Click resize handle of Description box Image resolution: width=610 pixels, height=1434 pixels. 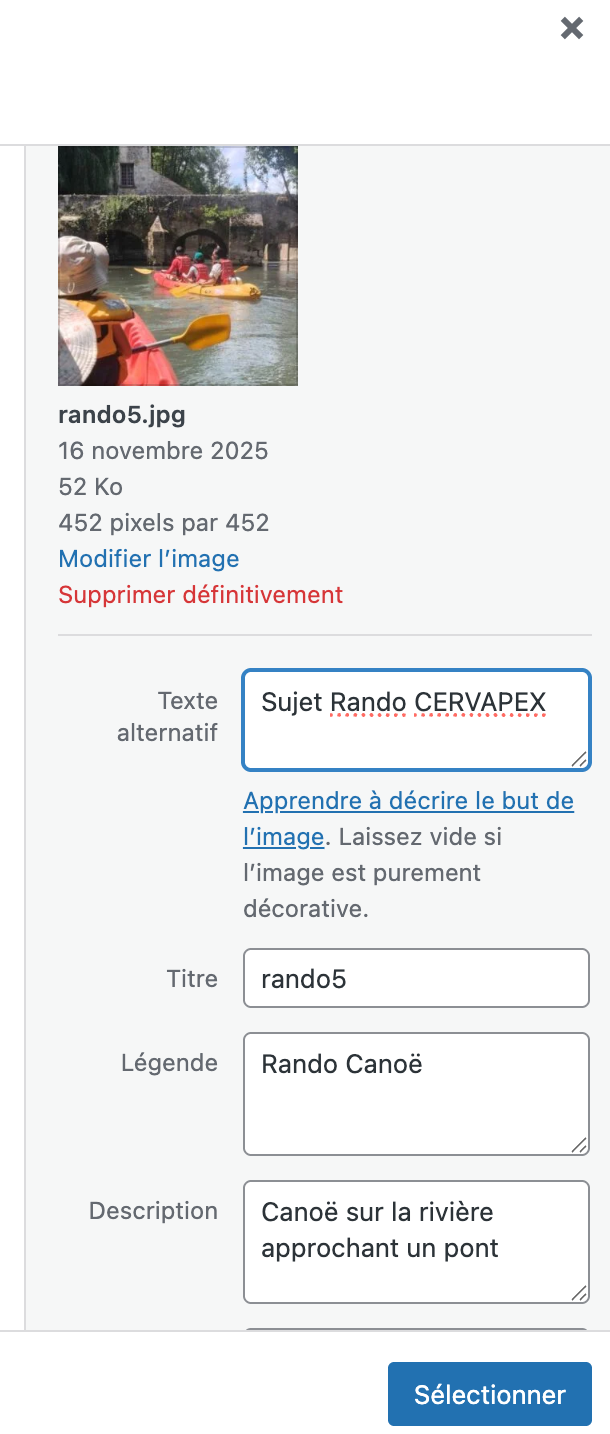coord(579,1293)
